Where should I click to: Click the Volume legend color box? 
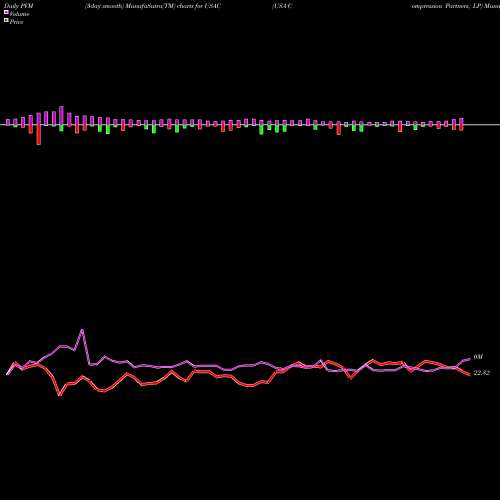pos(6,12)
